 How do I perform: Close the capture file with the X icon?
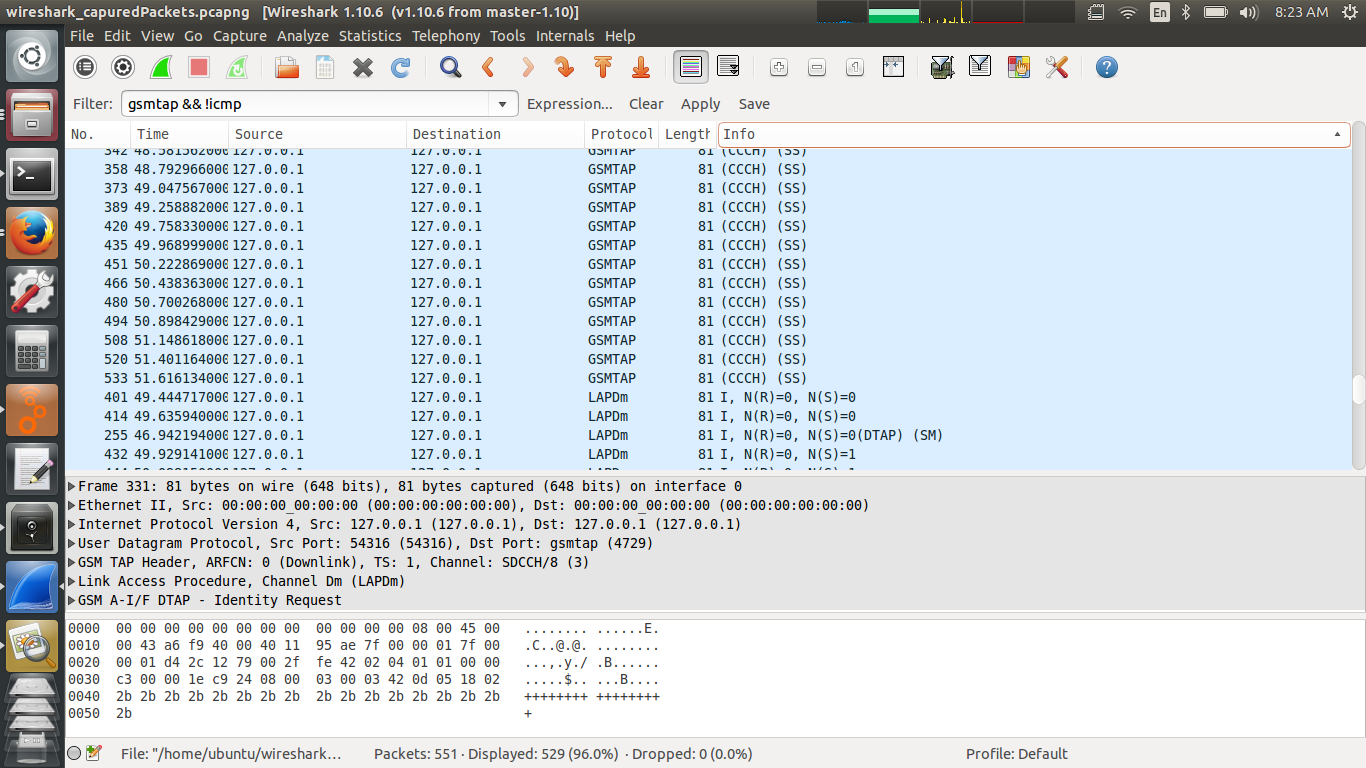point(363,67)
